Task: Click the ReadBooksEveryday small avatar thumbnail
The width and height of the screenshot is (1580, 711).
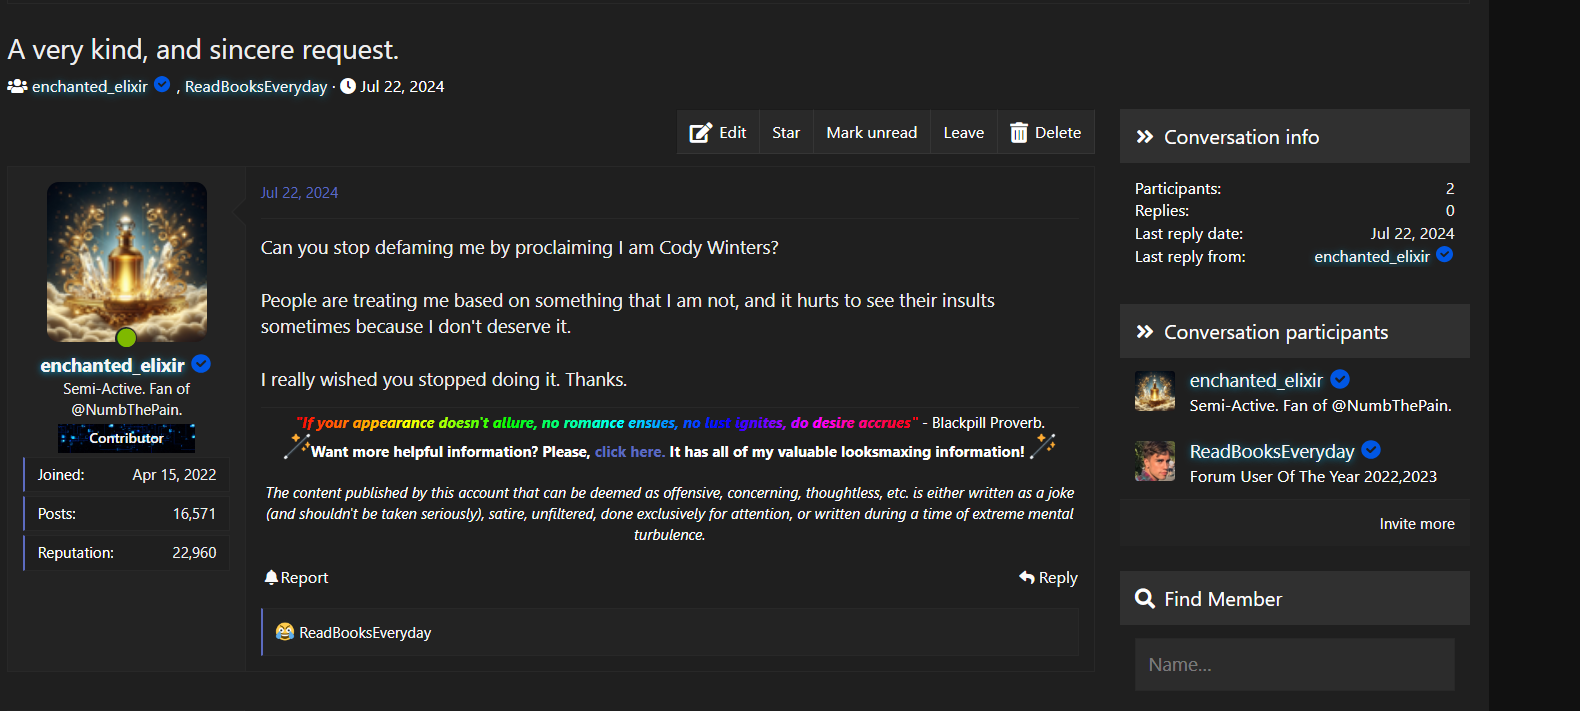Action: point(1155,461)
